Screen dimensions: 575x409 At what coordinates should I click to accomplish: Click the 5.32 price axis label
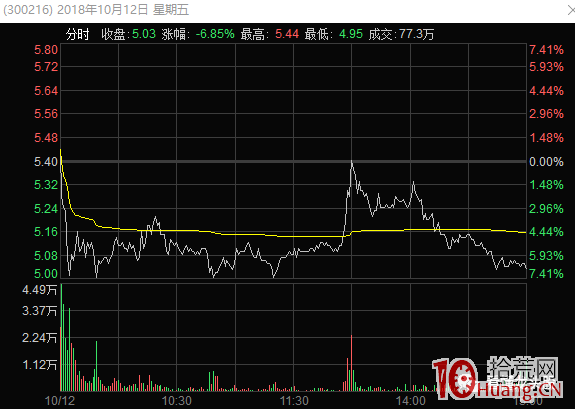click(46, 185)
